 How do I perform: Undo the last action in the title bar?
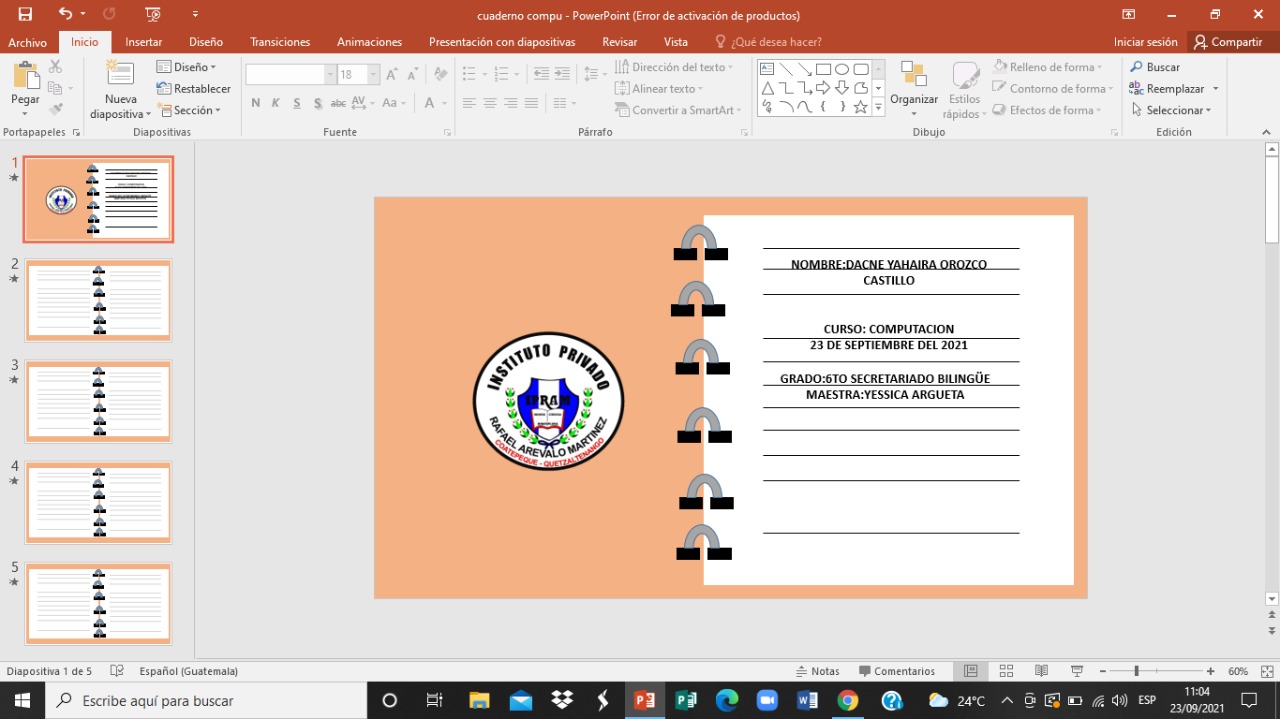pos(65,14)
